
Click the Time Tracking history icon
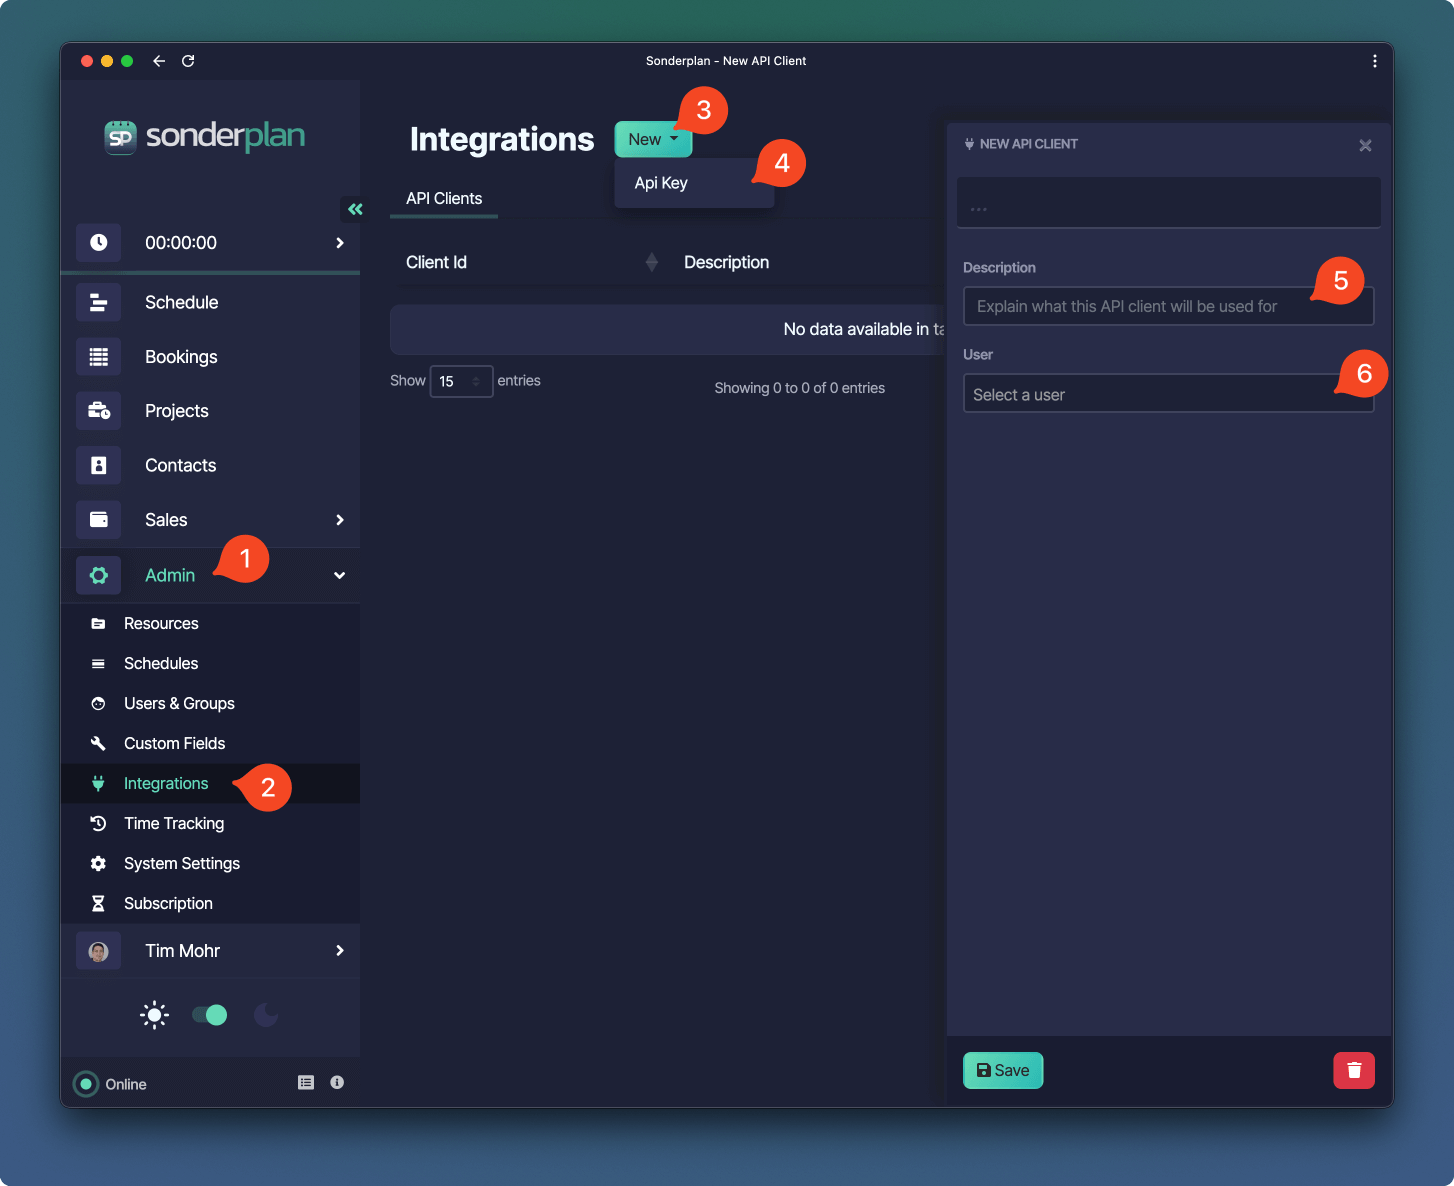click(x=98, y=823)
